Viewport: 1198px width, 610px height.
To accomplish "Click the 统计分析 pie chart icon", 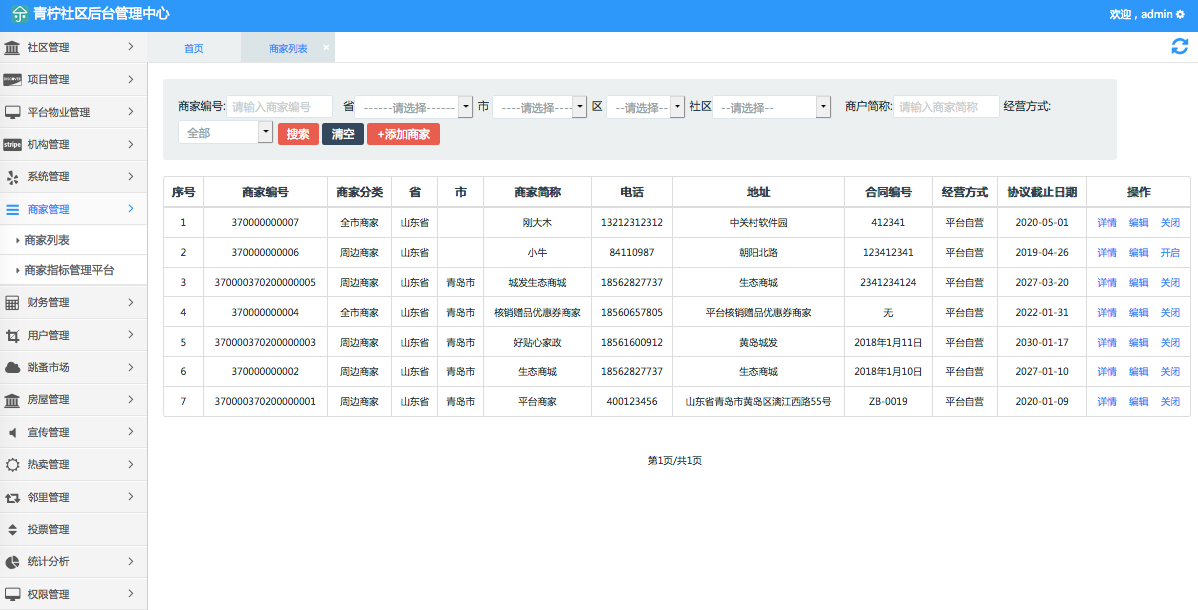I will 12,562.
